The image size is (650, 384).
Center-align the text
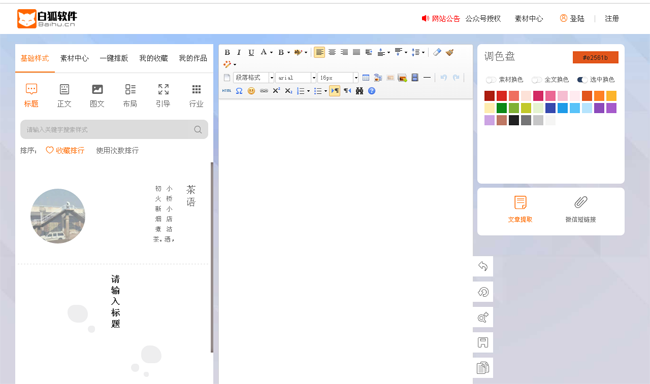[x=332, y=52]
